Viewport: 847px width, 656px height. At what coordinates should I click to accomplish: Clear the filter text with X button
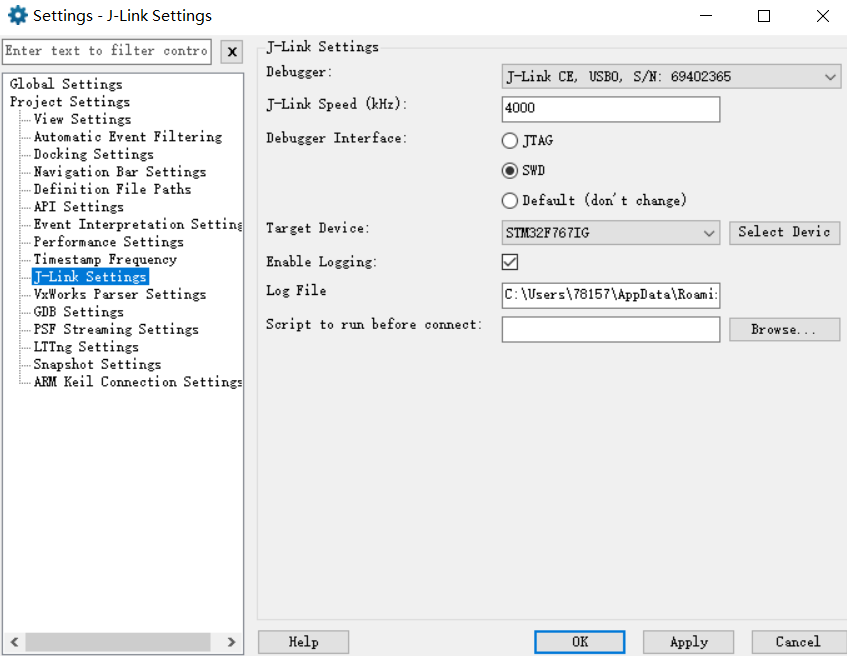point(232,52)
